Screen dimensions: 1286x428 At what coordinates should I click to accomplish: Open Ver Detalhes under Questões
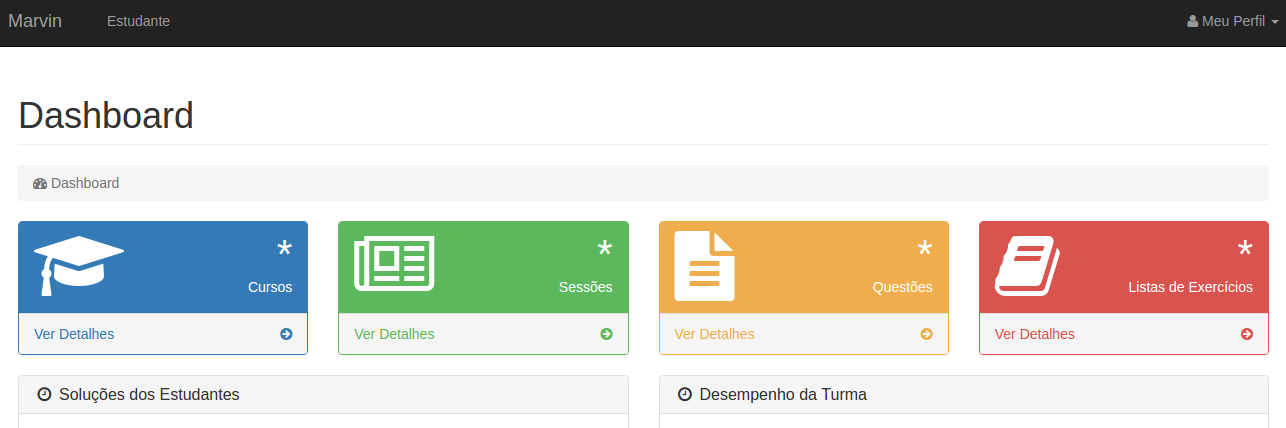click(x=714, y=334)
